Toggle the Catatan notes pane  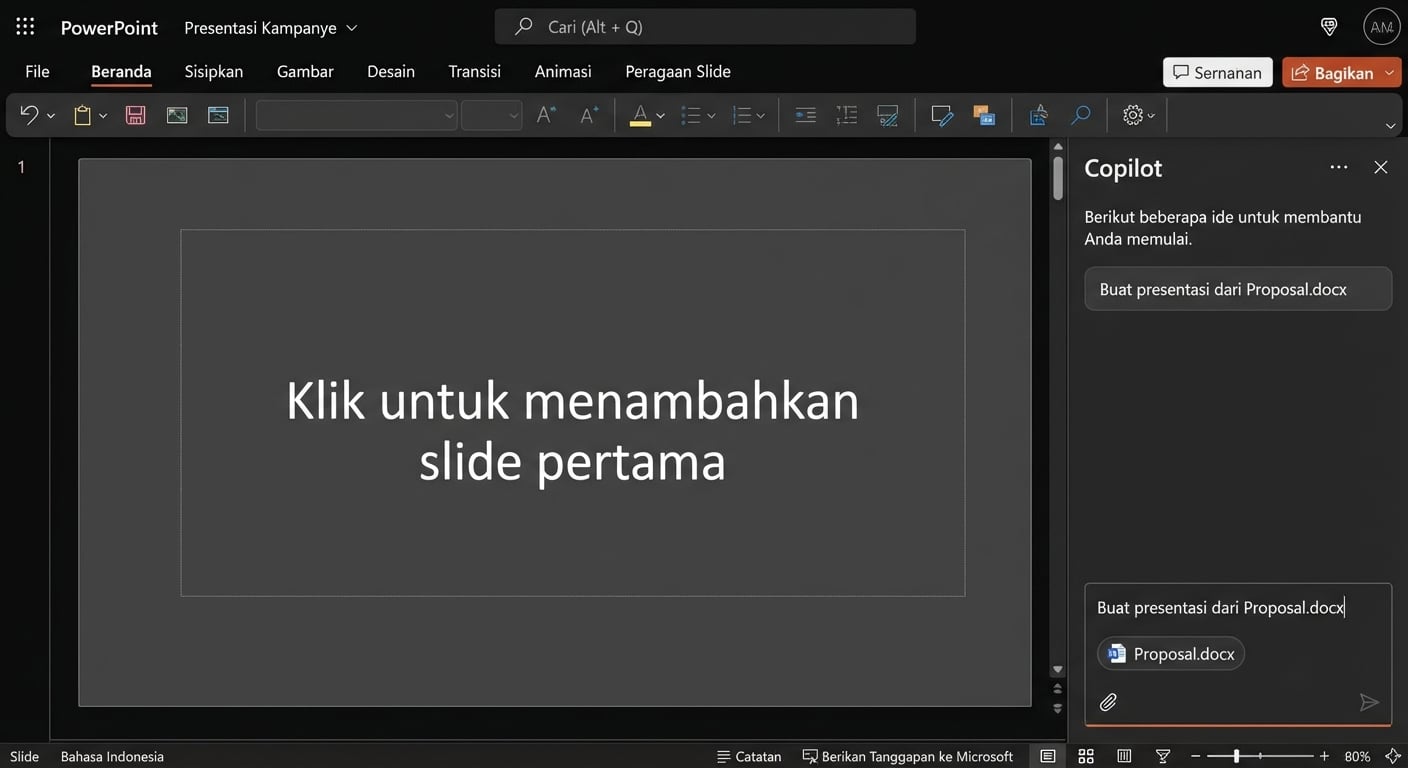click(x=748, y=755)
